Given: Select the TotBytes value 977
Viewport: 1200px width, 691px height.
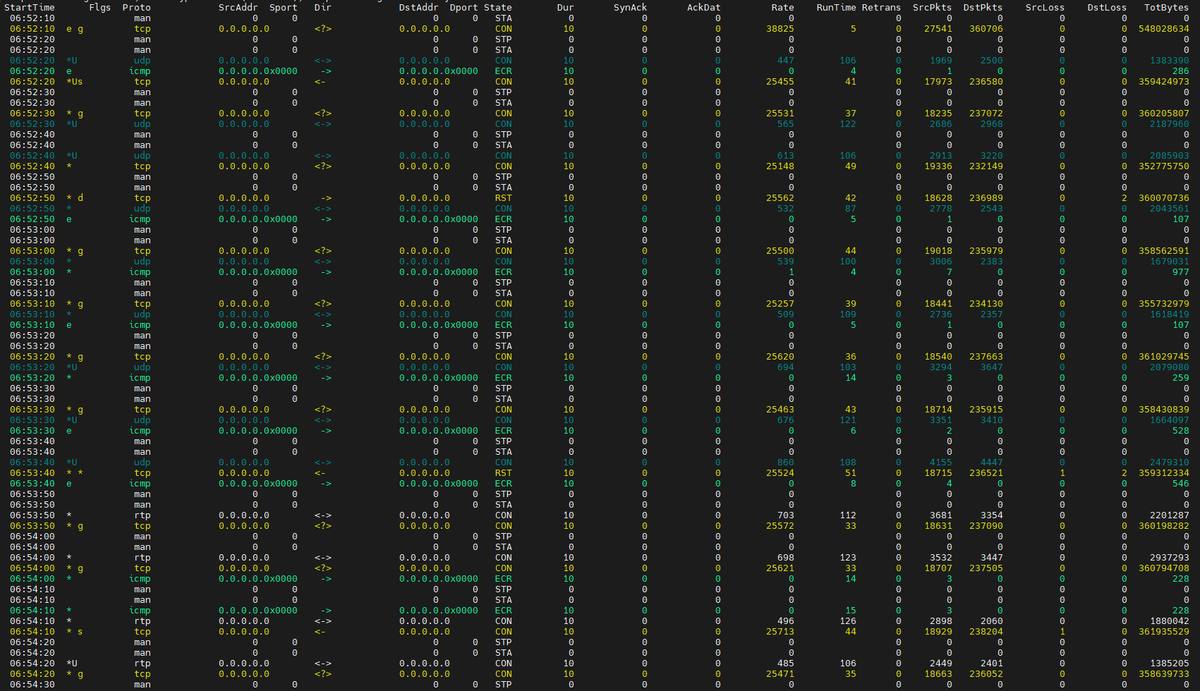Looking at the screenshot, I should 1181,271.
